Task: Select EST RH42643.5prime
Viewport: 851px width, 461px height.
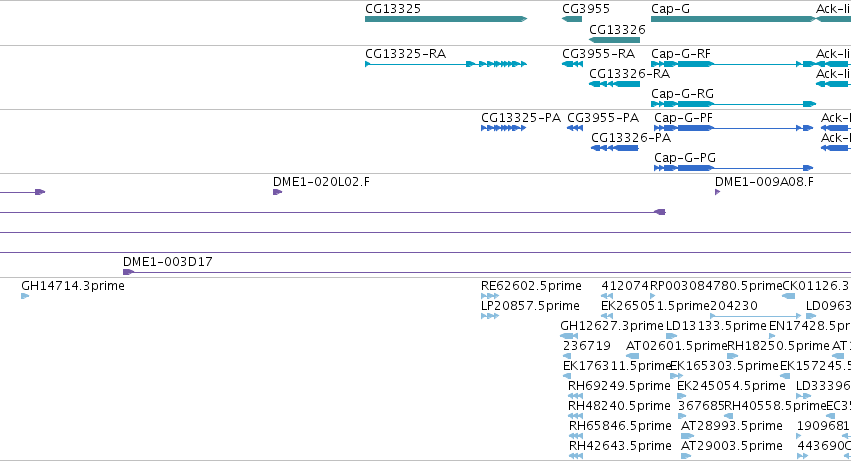Action: click(x=576, y=456)
